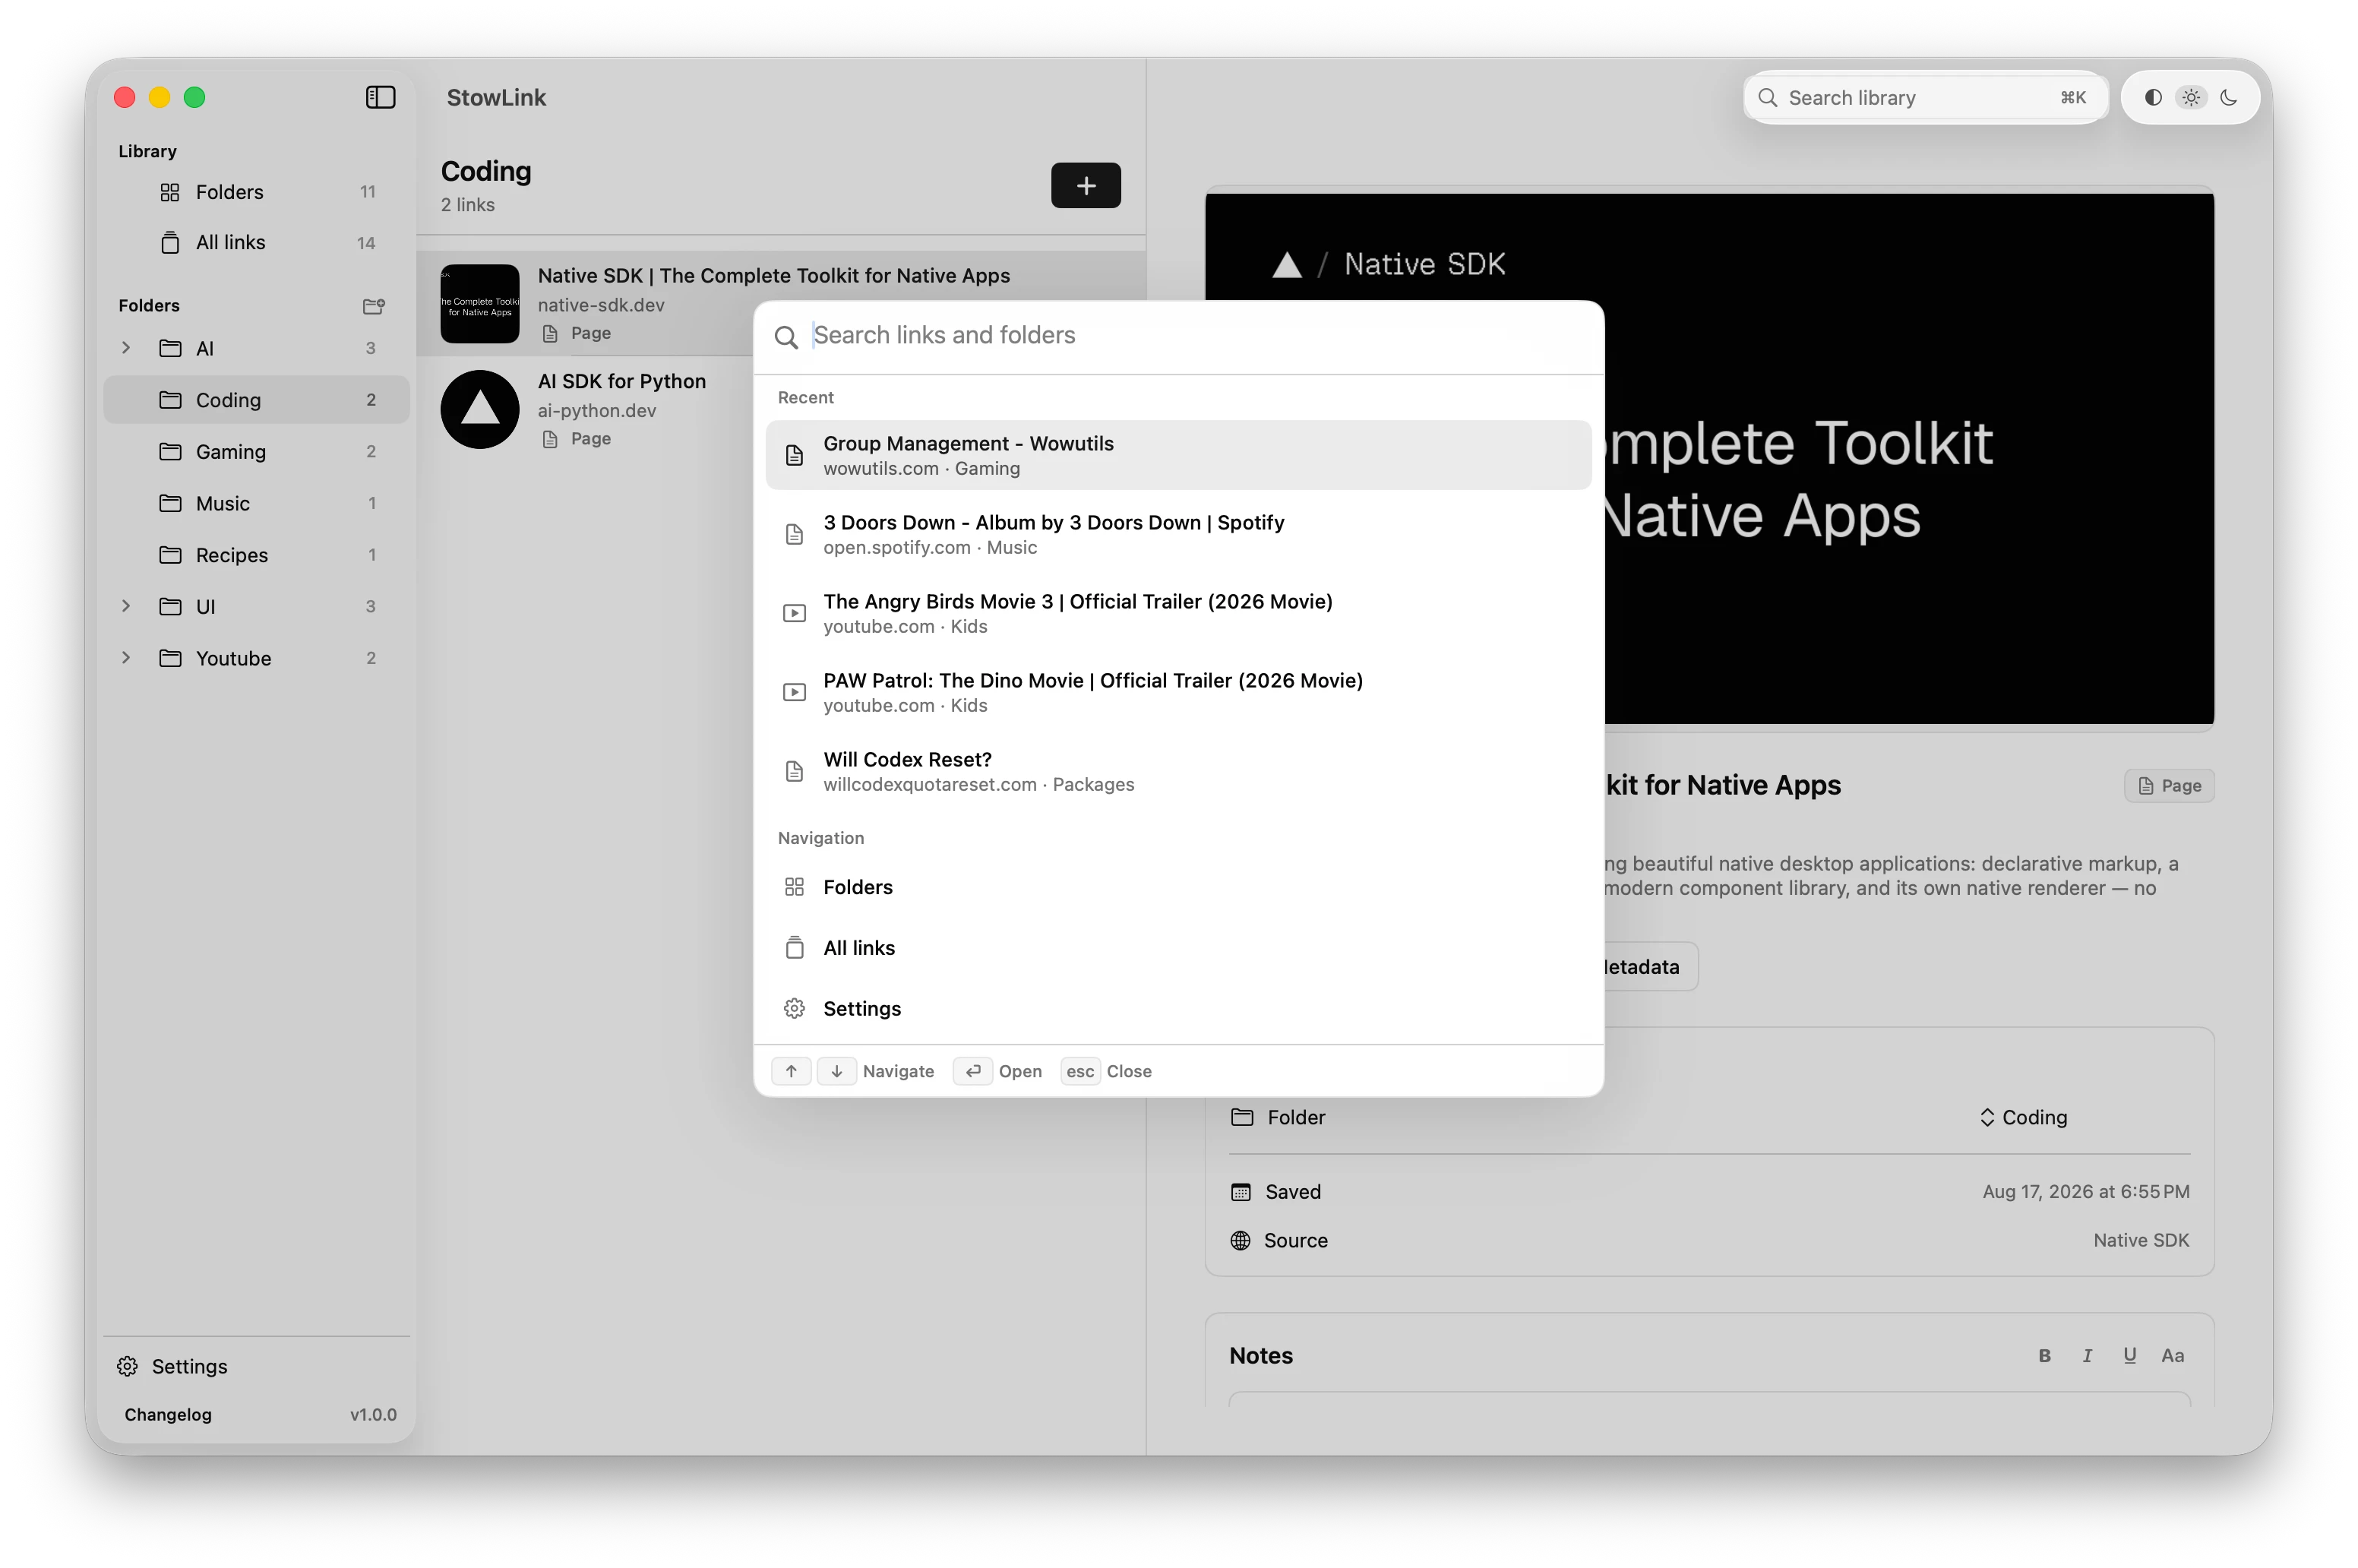This screenshot has height=1568, width=2358.
Task: Select the UI folder
Action: [256, 606]
